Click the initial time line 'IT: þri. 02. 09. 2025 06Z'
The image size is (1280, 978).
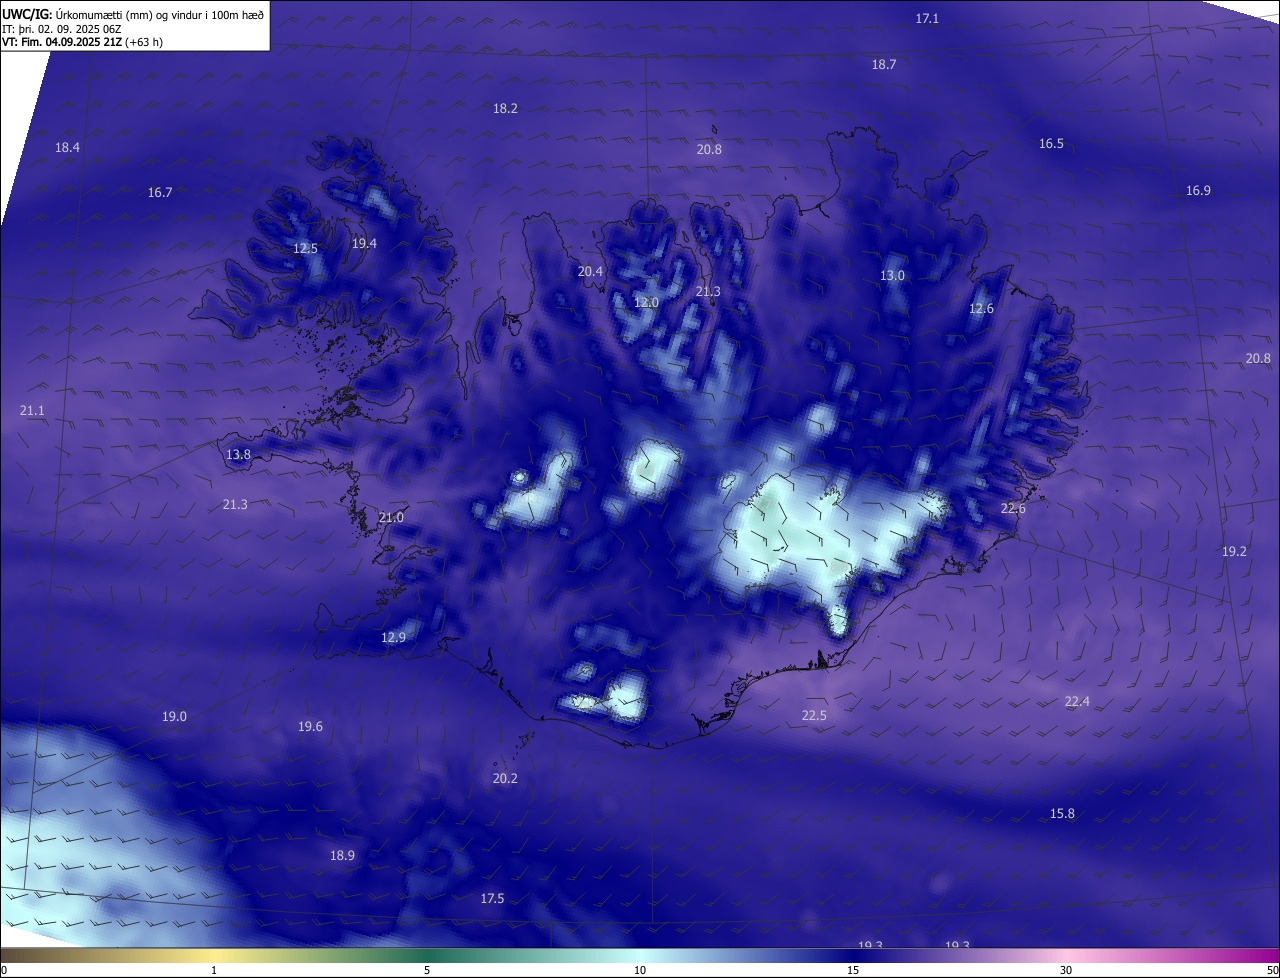pos(63,28)
